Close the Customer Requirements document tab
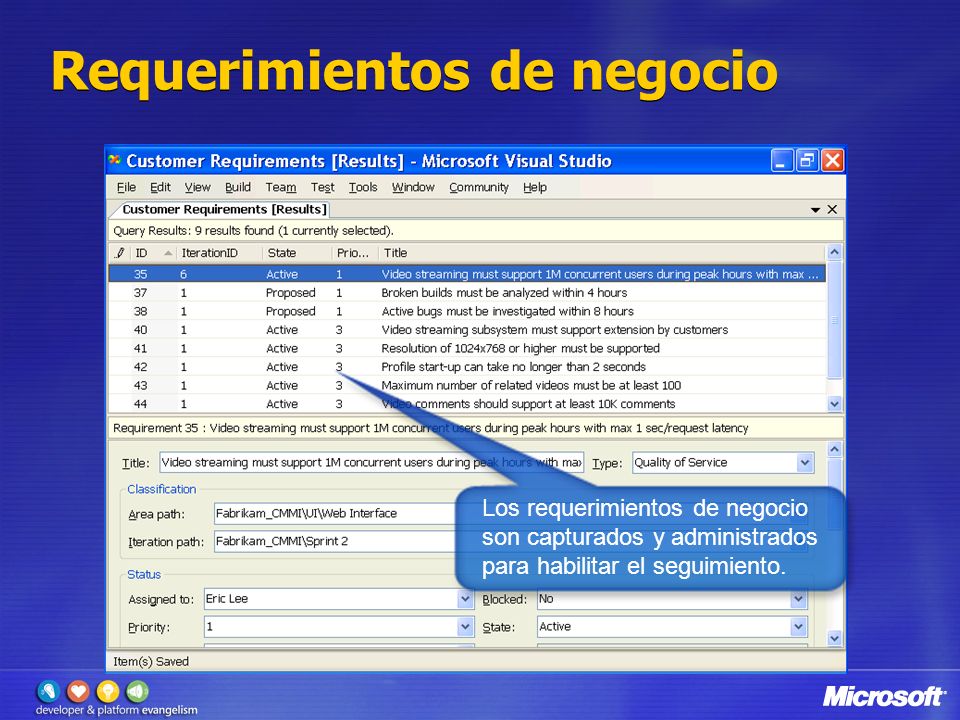This screenshot has height=720, width=960. point(832,209)
